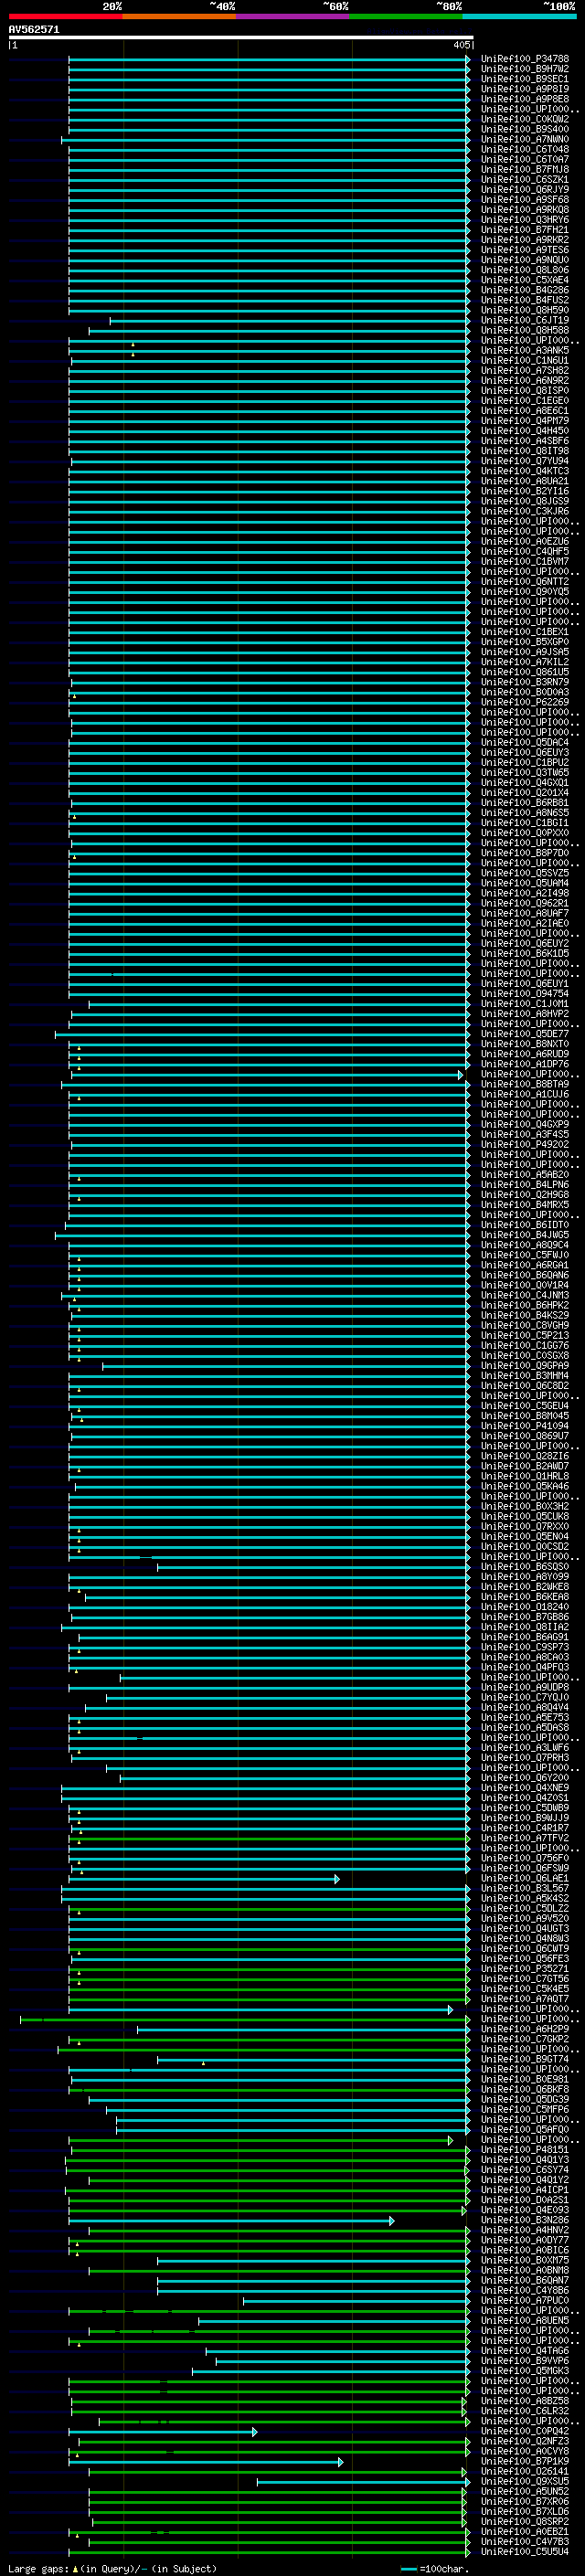Click hit UniRef100_B4LPN6 label

click(525, 1184)
